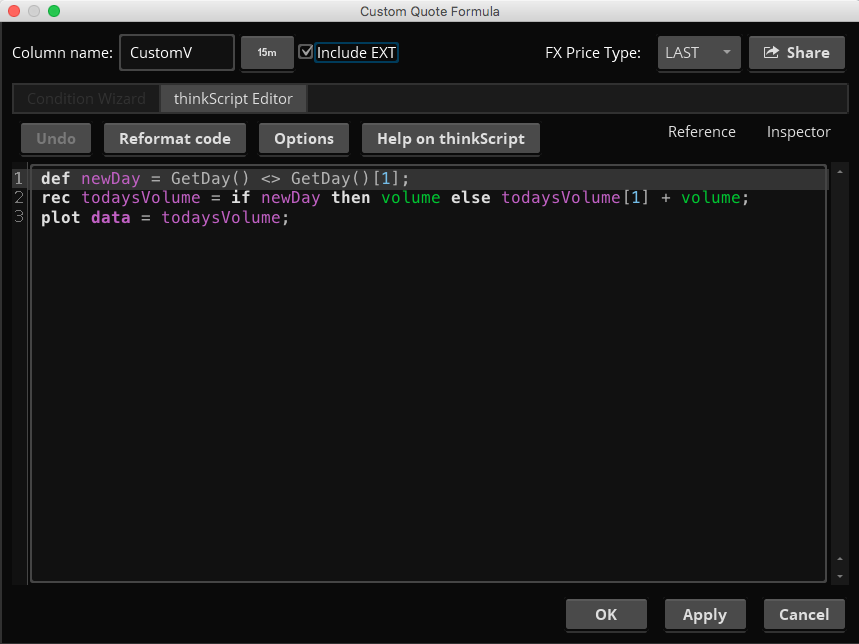
Task: Click the 'def newDay' code line
Action: 225,179
